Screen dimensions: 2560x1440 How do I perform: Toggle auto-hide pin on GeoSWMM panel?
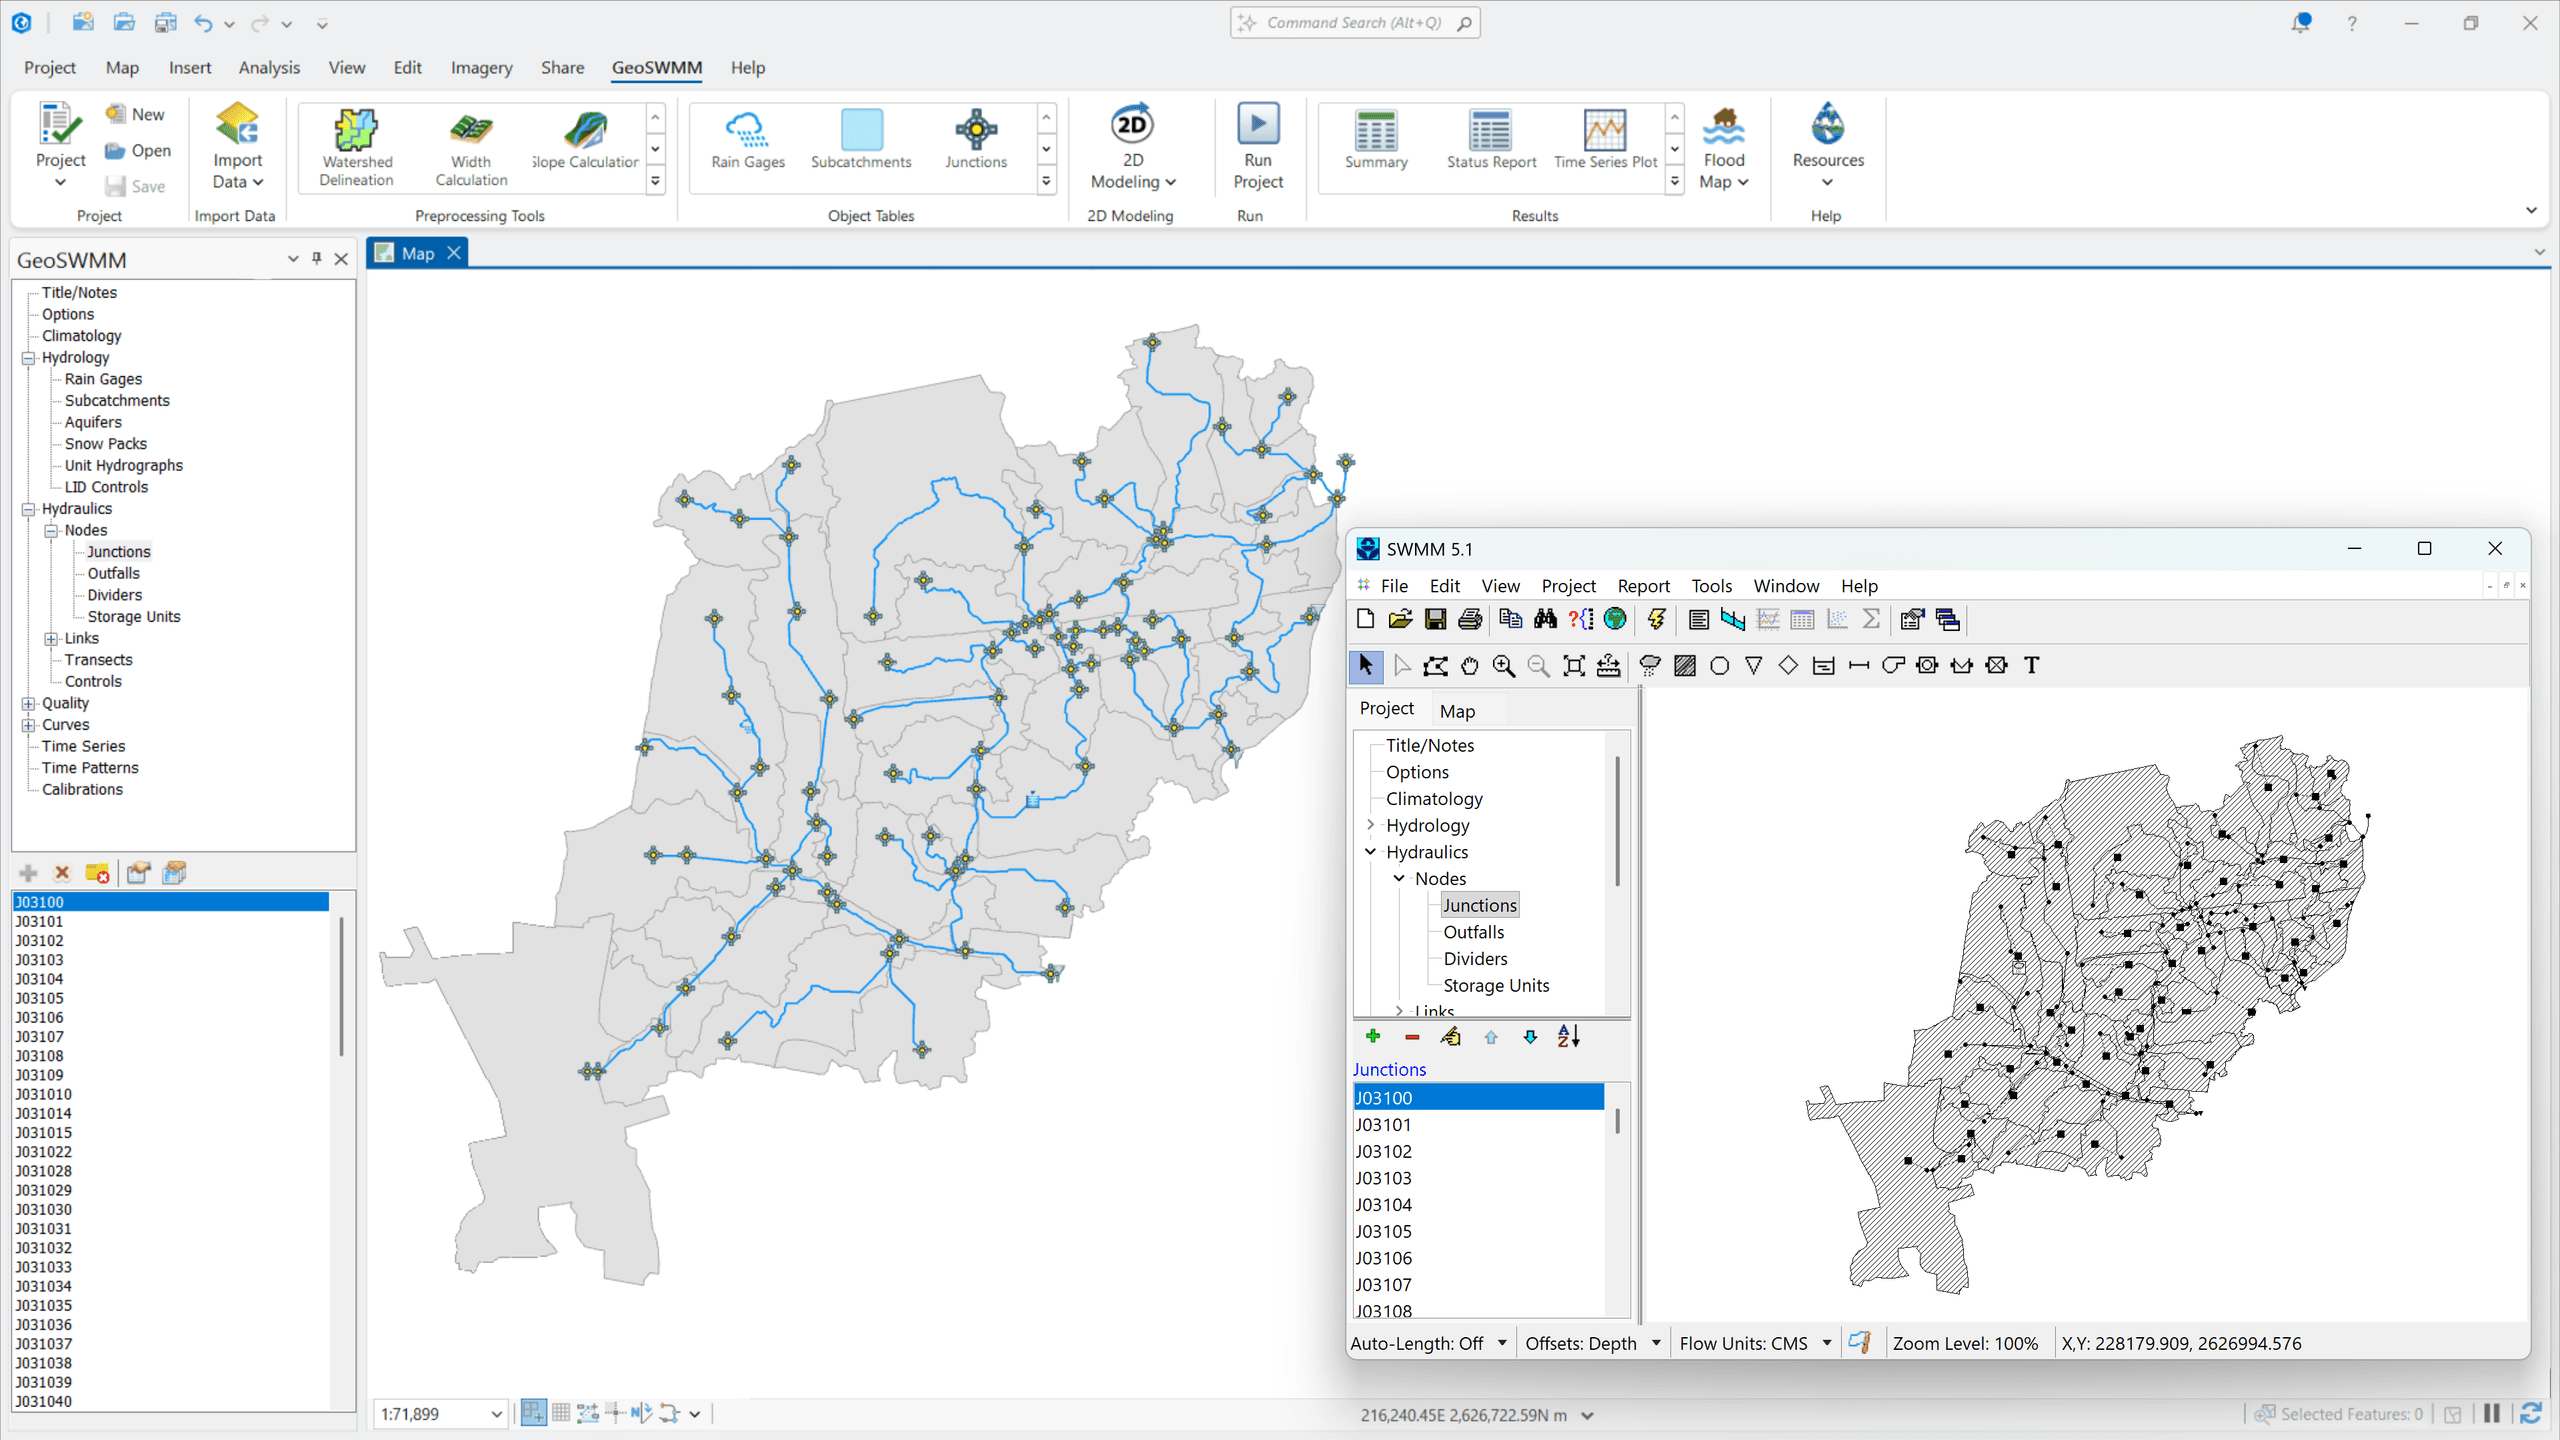pyautogui.click(x=316, y=258)
